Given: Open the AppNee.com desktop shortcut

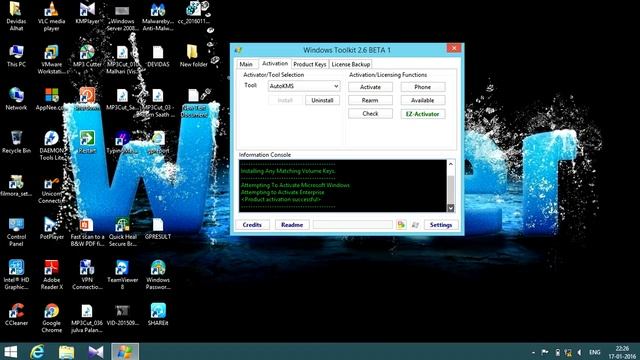Looking at the screenshot, I should tap(51, 99).
